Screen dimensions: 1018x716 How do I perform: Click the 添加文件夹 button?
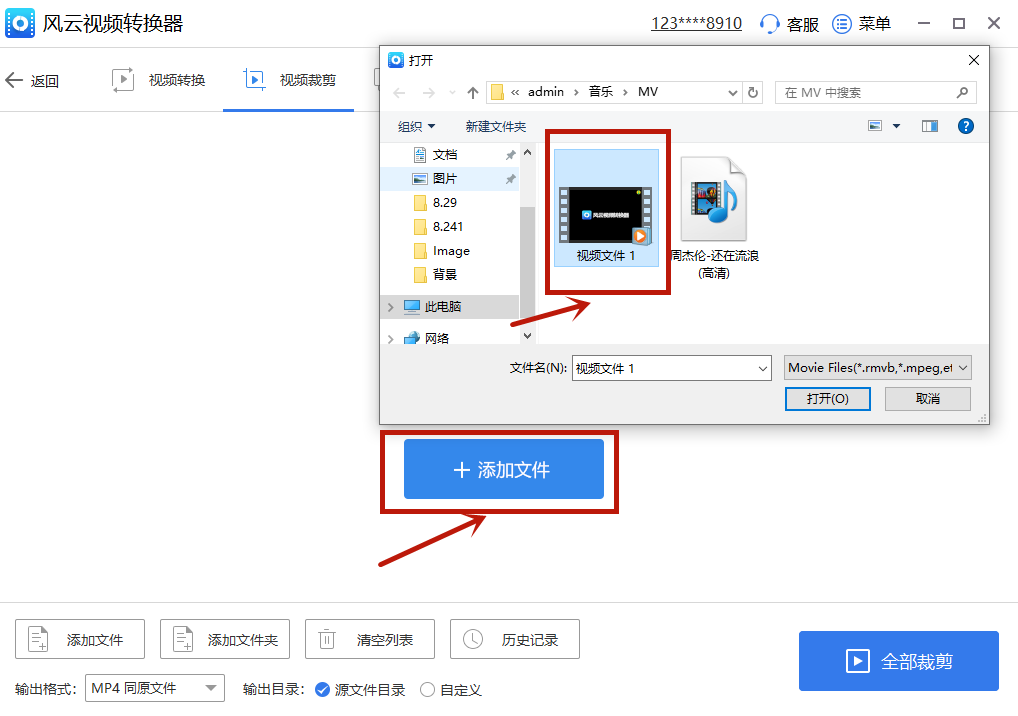[225, 639]
